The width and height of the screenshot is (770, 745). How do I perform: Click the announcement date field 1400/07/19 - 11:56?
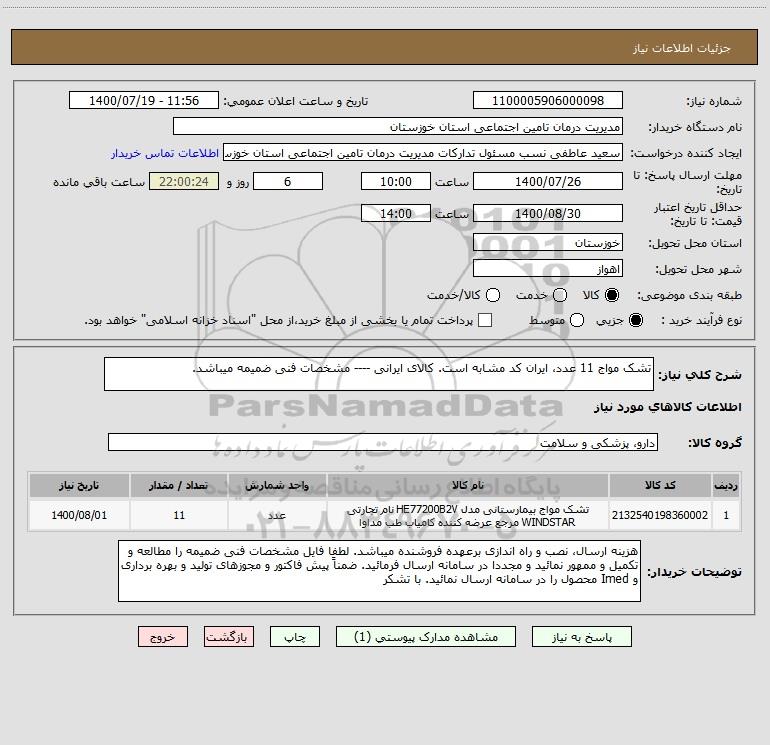pyautogui.click(x=144, y=101)
